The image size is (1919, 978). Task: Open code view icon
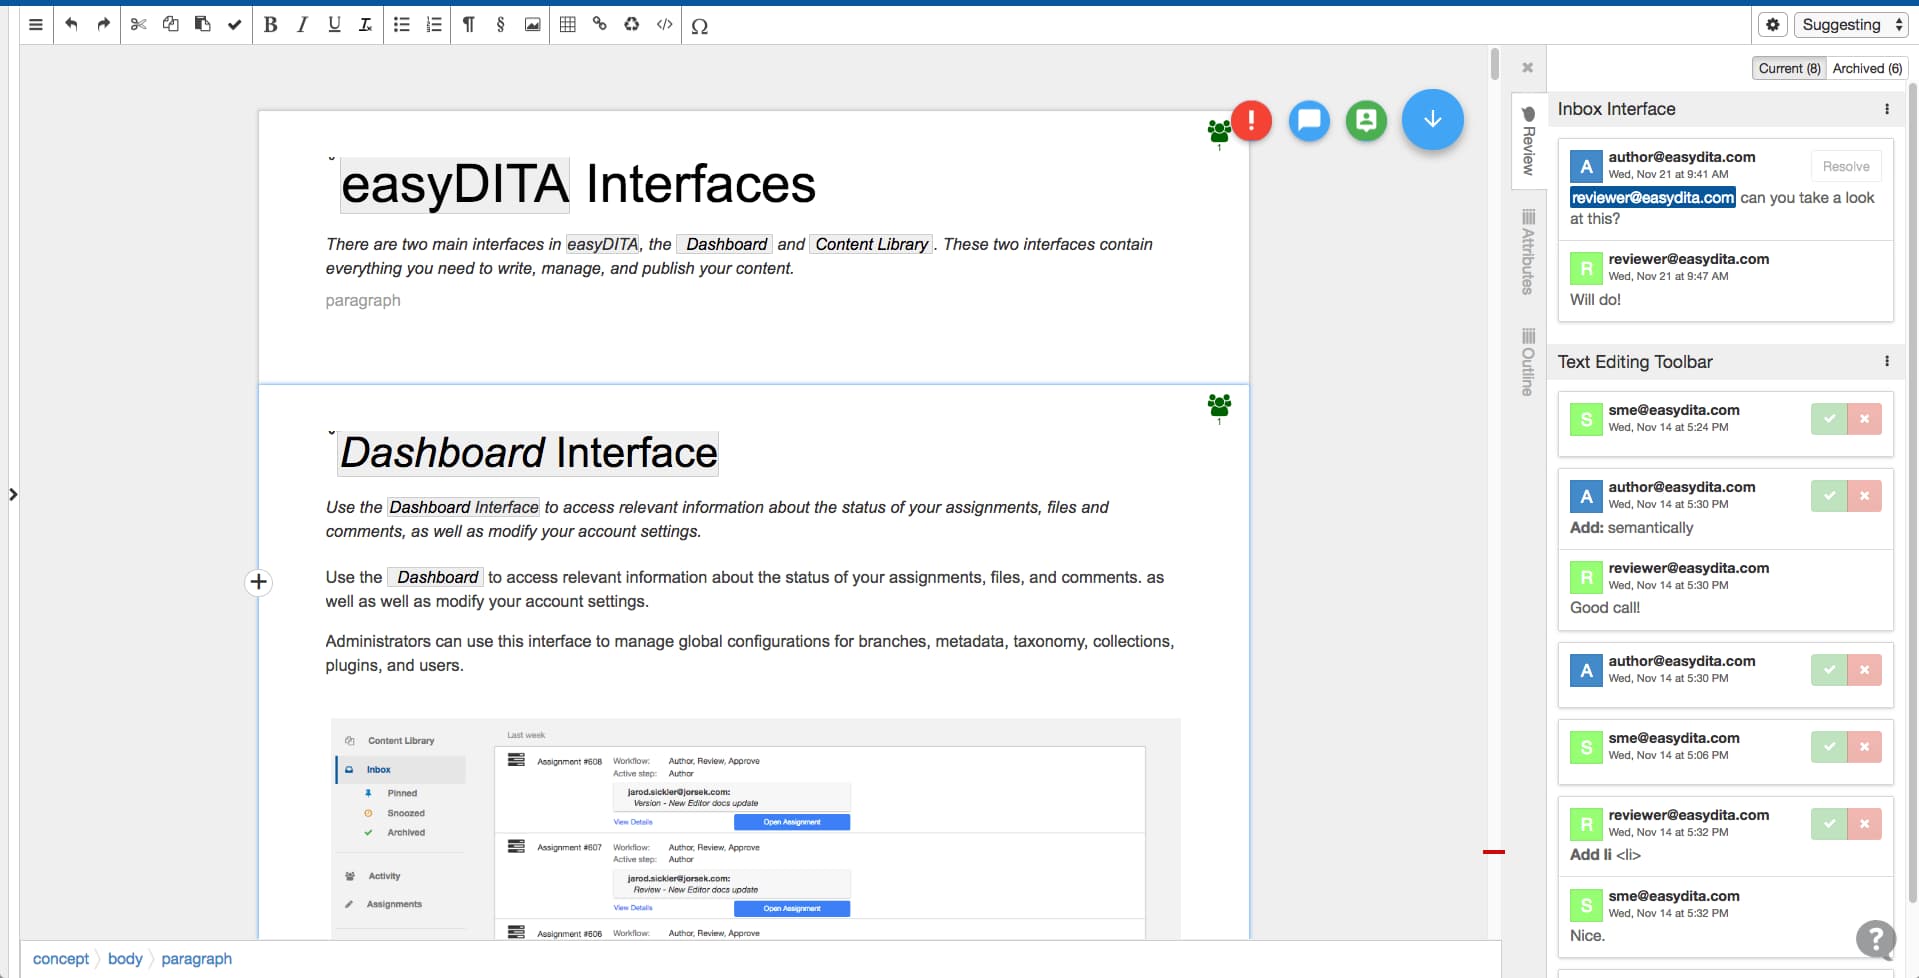(664, 25)
